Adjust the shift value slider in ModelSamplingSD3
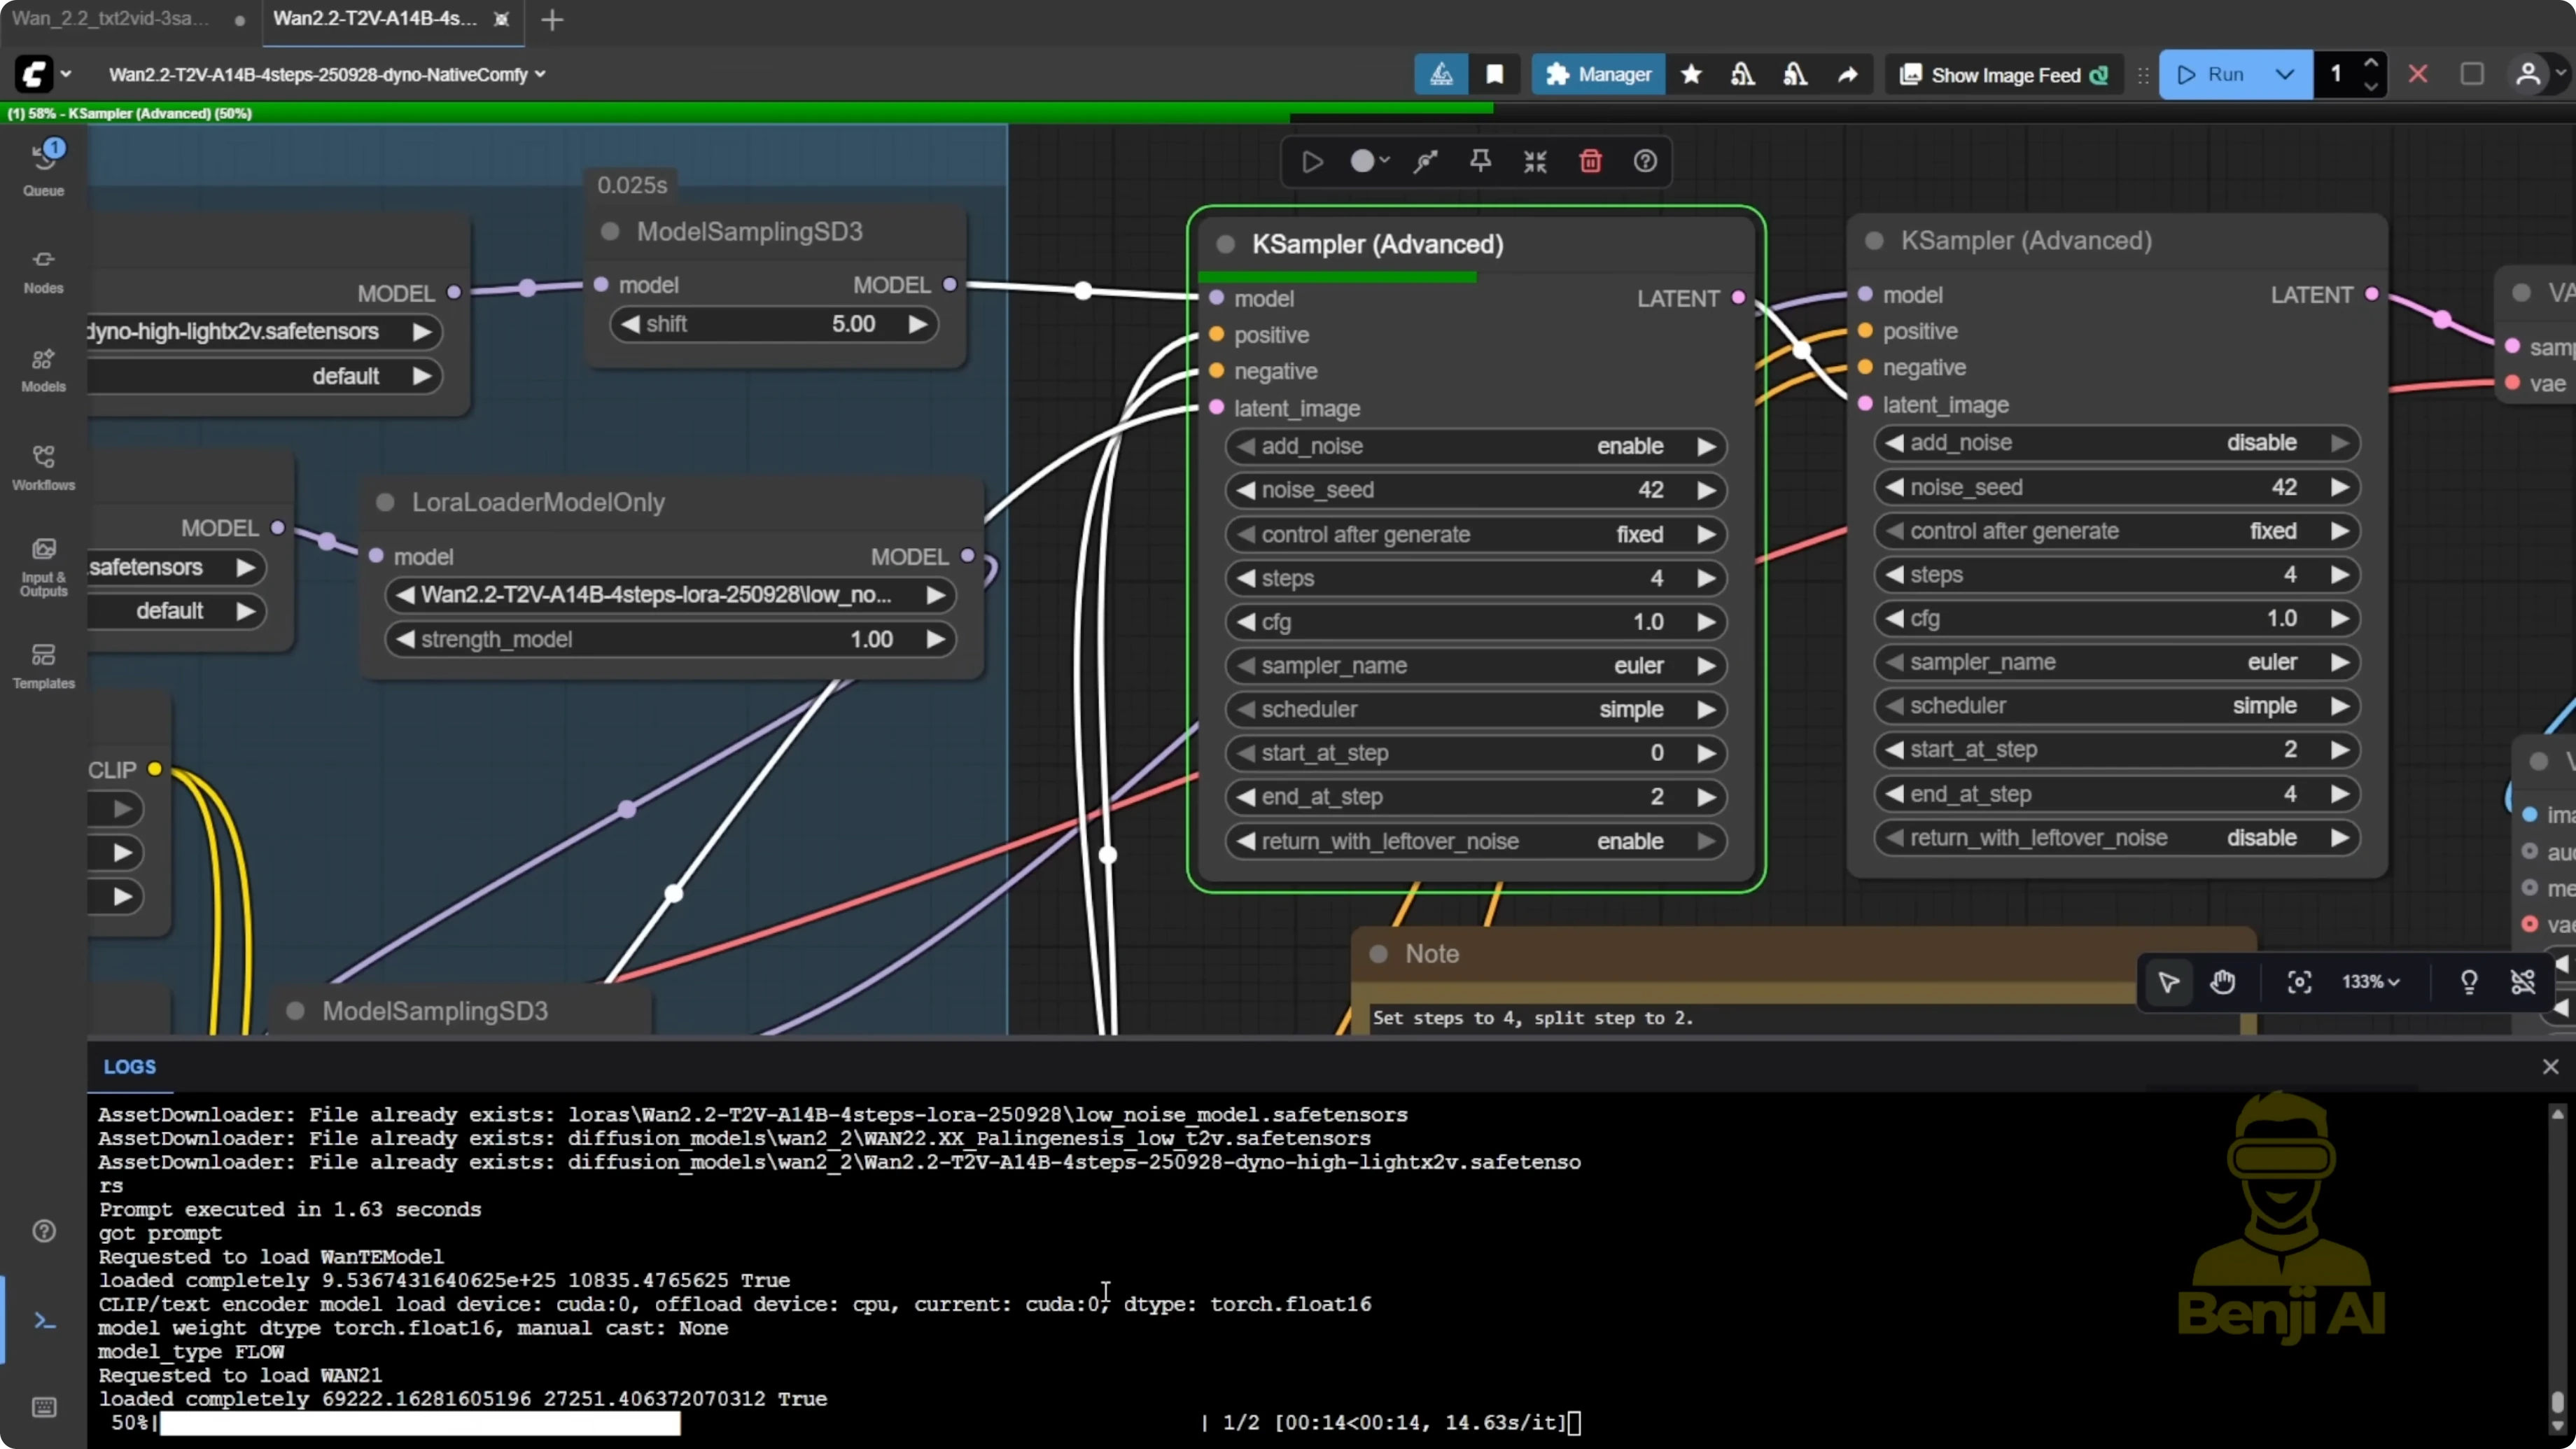The width and height of the screenshot is (2576, 1449). pos(775,323)
